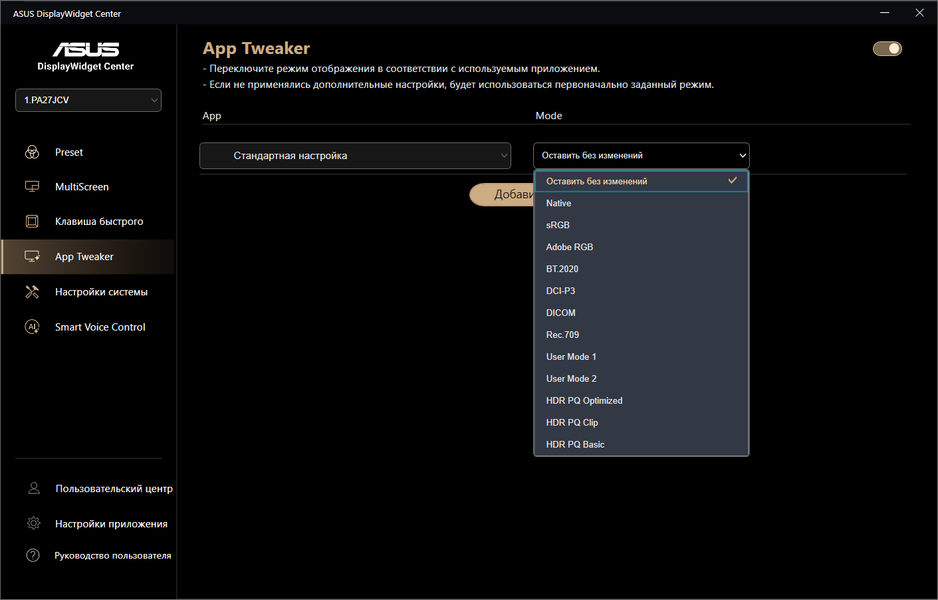Viewport: 938px width, 600px height.
Task: Toggle the App Tweaker enable switch
Action: (x=887, y=48)
